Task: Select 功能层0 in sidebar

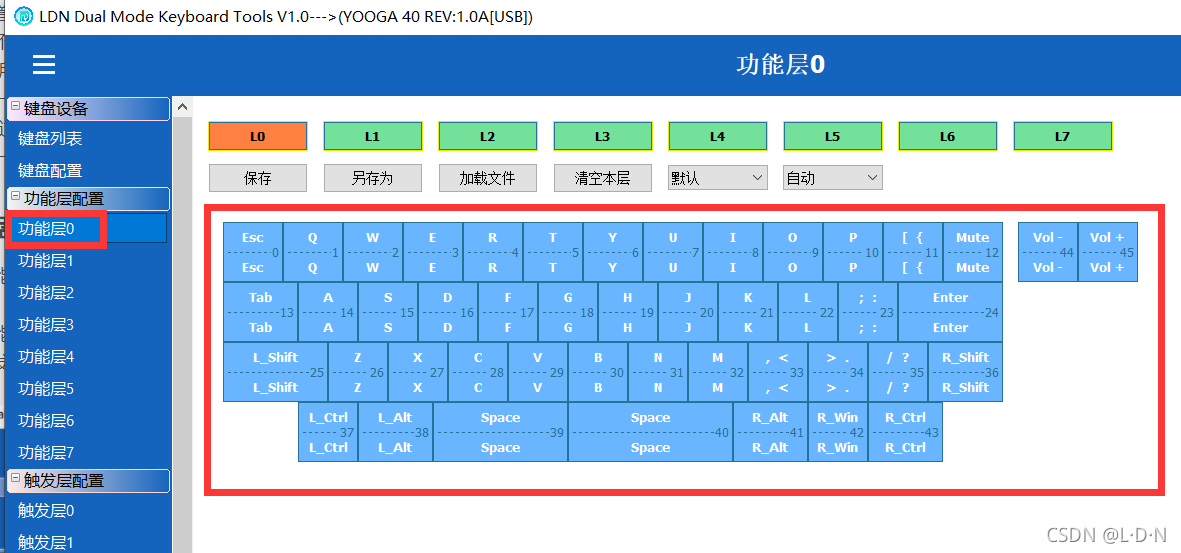Action: click(x=88, y=228)
